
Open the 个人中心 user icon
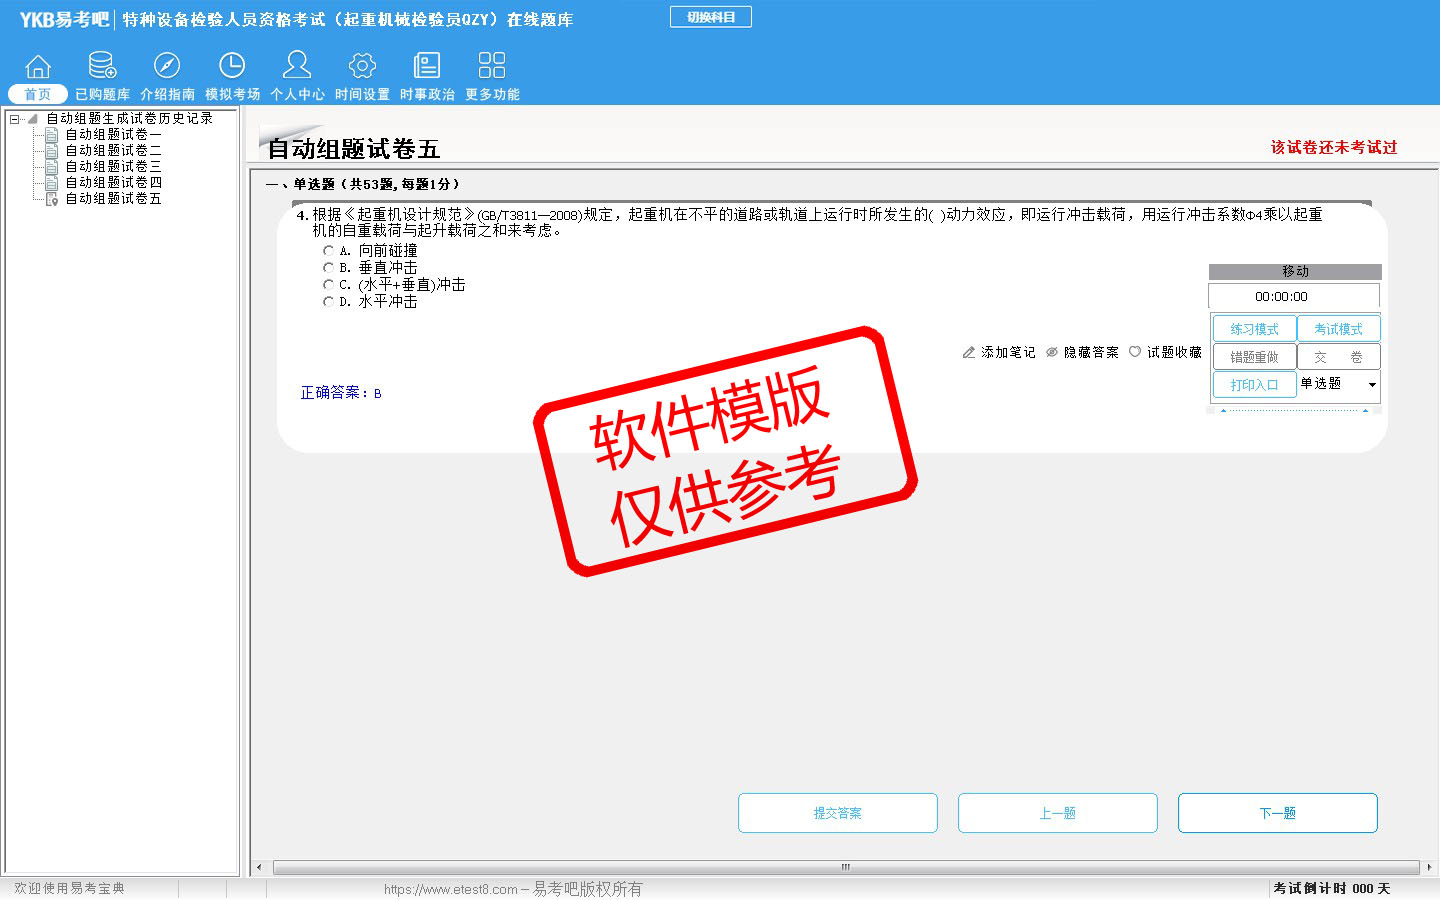click(297, 67)
